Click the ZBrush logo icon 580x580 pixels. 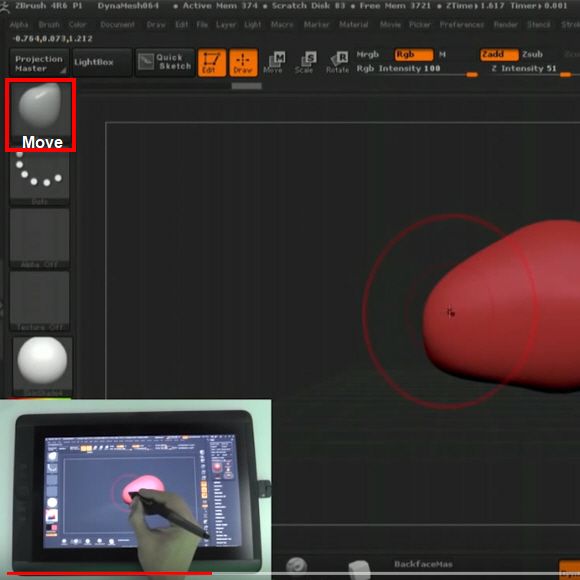pyautogui.click(x=4, y=7)
